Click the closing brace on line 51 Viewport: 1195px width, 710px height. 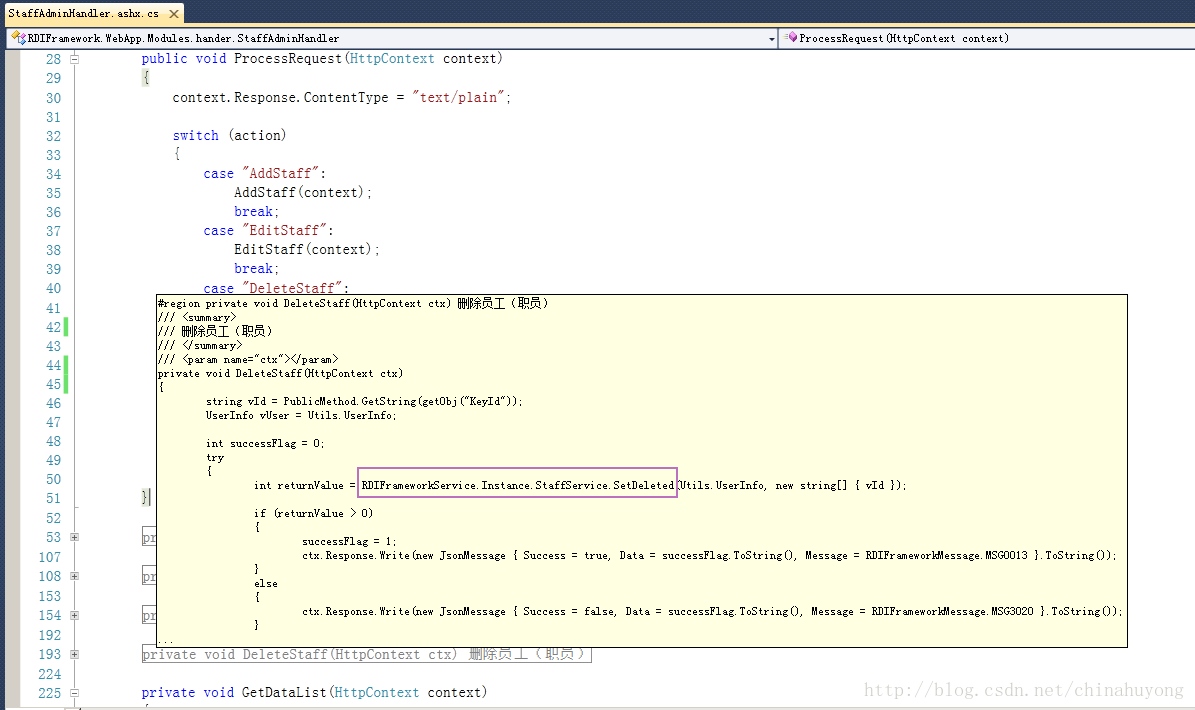(x=145, y=497)
